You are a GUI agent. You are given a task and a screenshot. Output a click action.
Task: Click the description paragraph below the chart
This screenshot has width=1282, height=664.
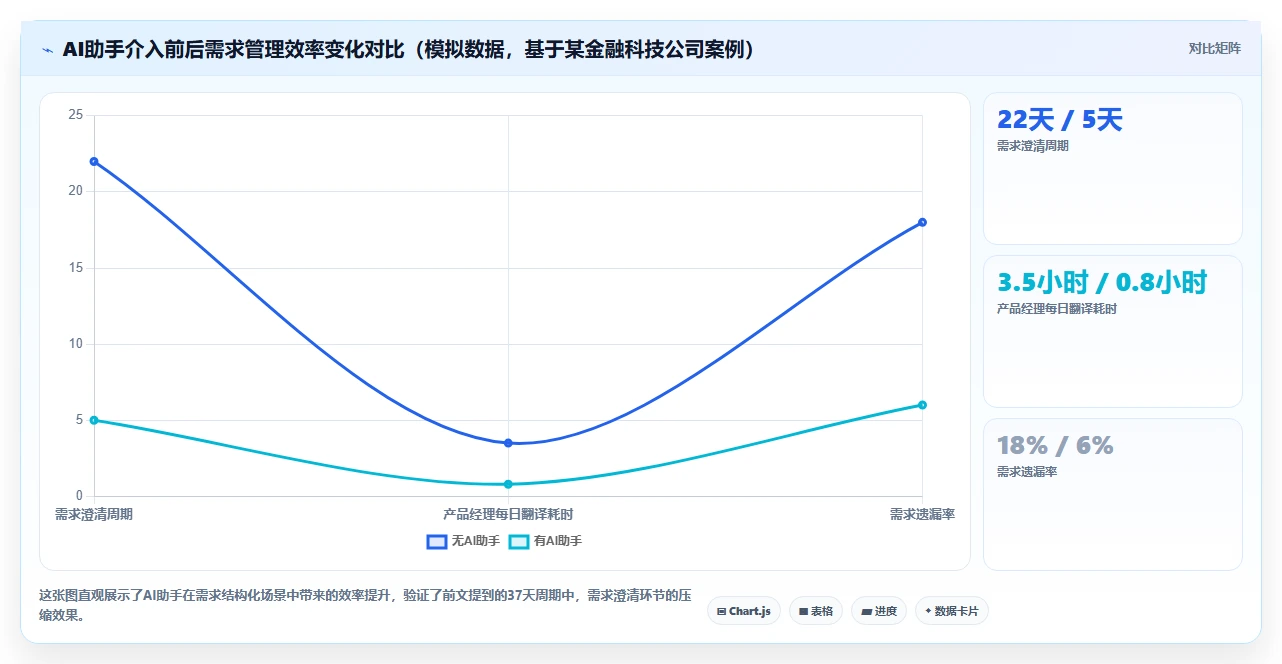pos(365,605)
